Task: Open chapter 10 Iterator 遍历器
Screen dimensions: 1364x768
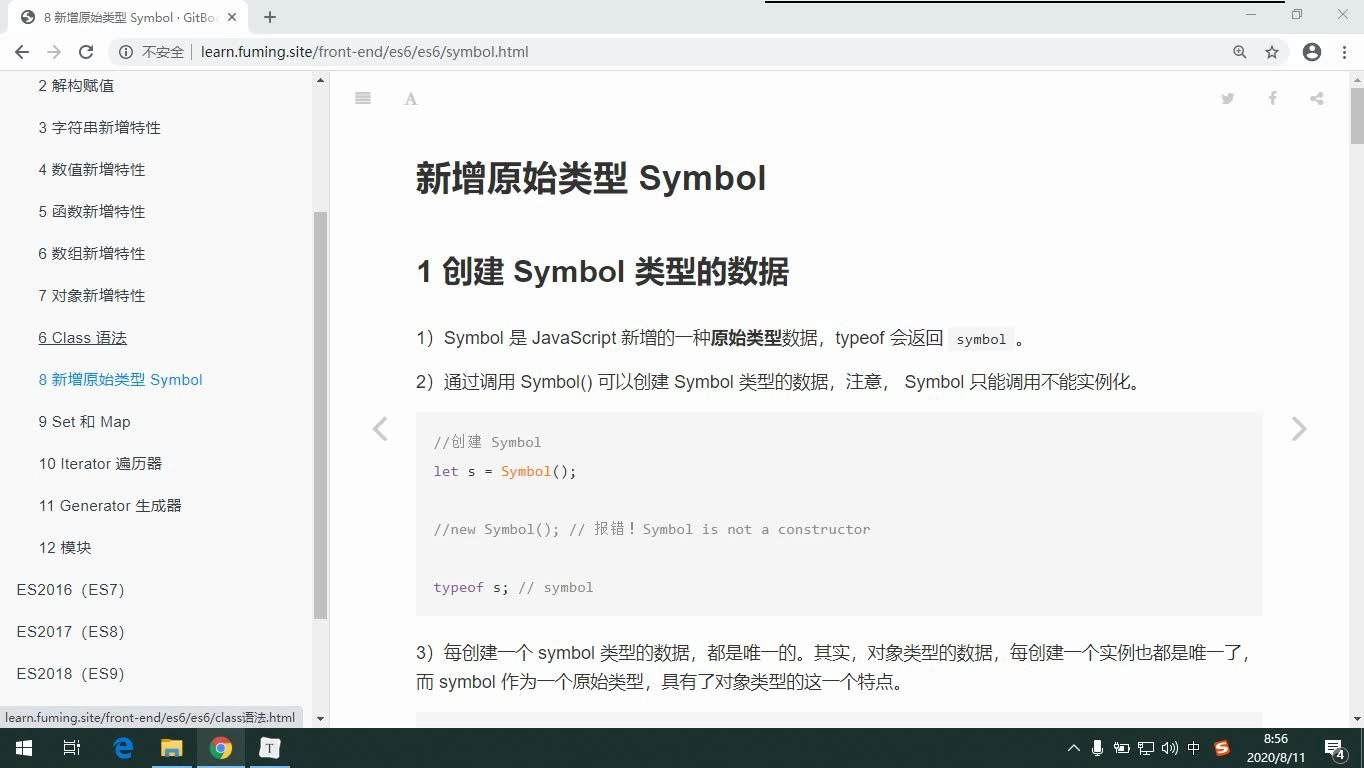Action: (100, 464)
